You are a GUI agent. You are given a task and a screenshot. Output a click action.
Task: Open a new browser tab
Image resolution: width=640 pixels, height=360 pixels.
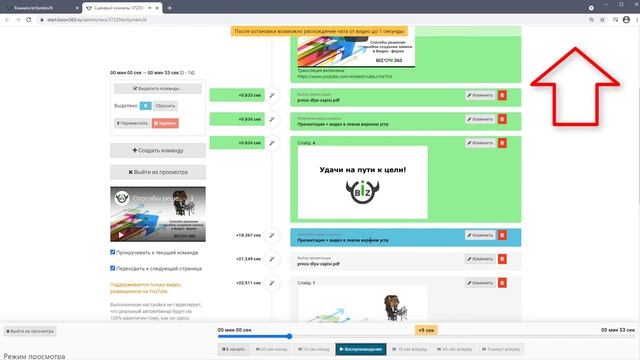(169, 8)
